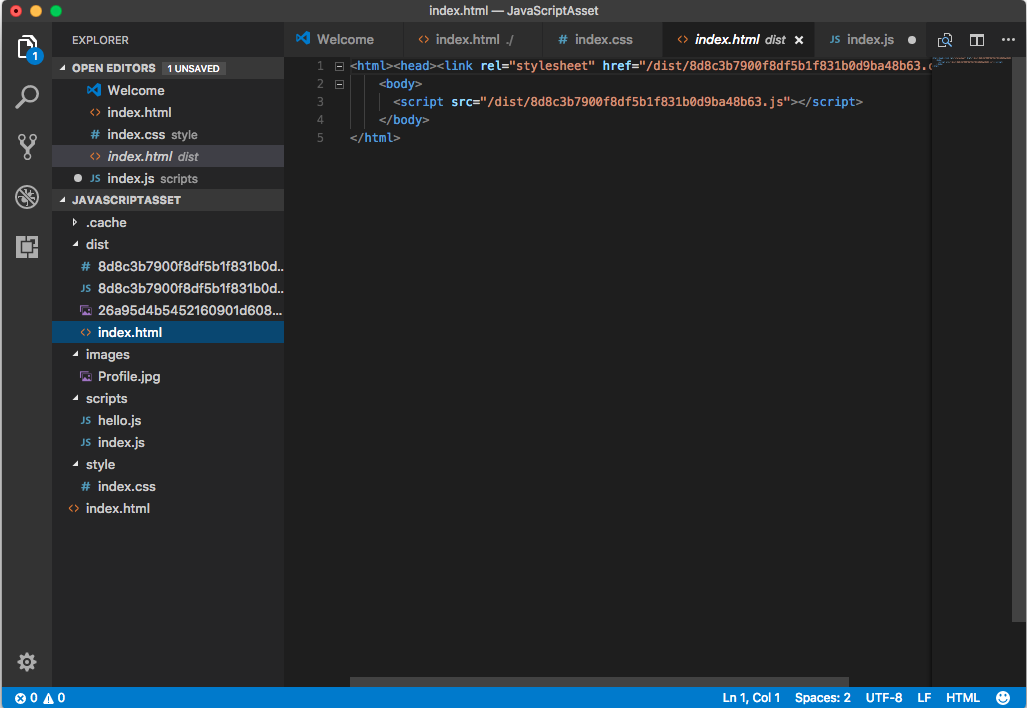Open the Explorer view in activity bar

(x=27, y=48)
